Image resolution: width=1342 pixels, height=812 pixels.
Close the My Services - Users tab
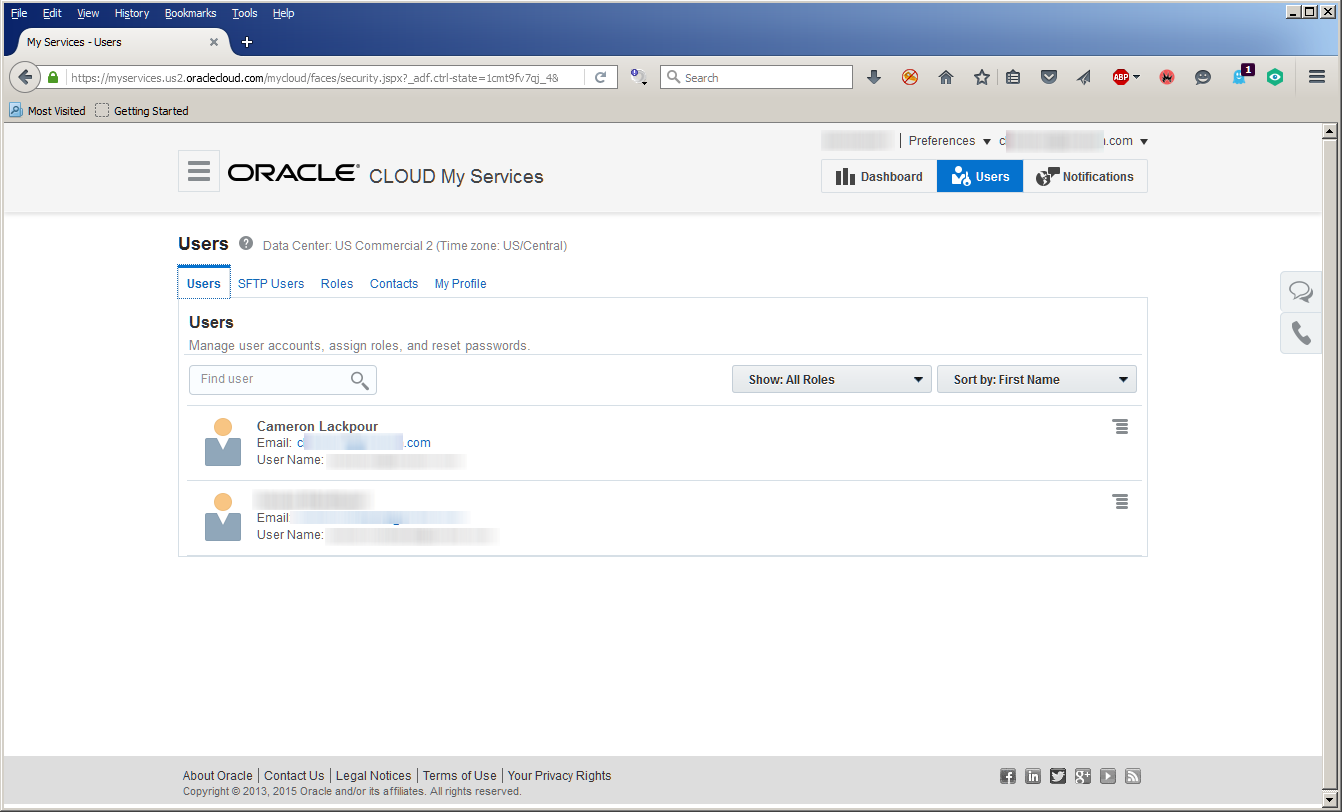pos(214,42)
